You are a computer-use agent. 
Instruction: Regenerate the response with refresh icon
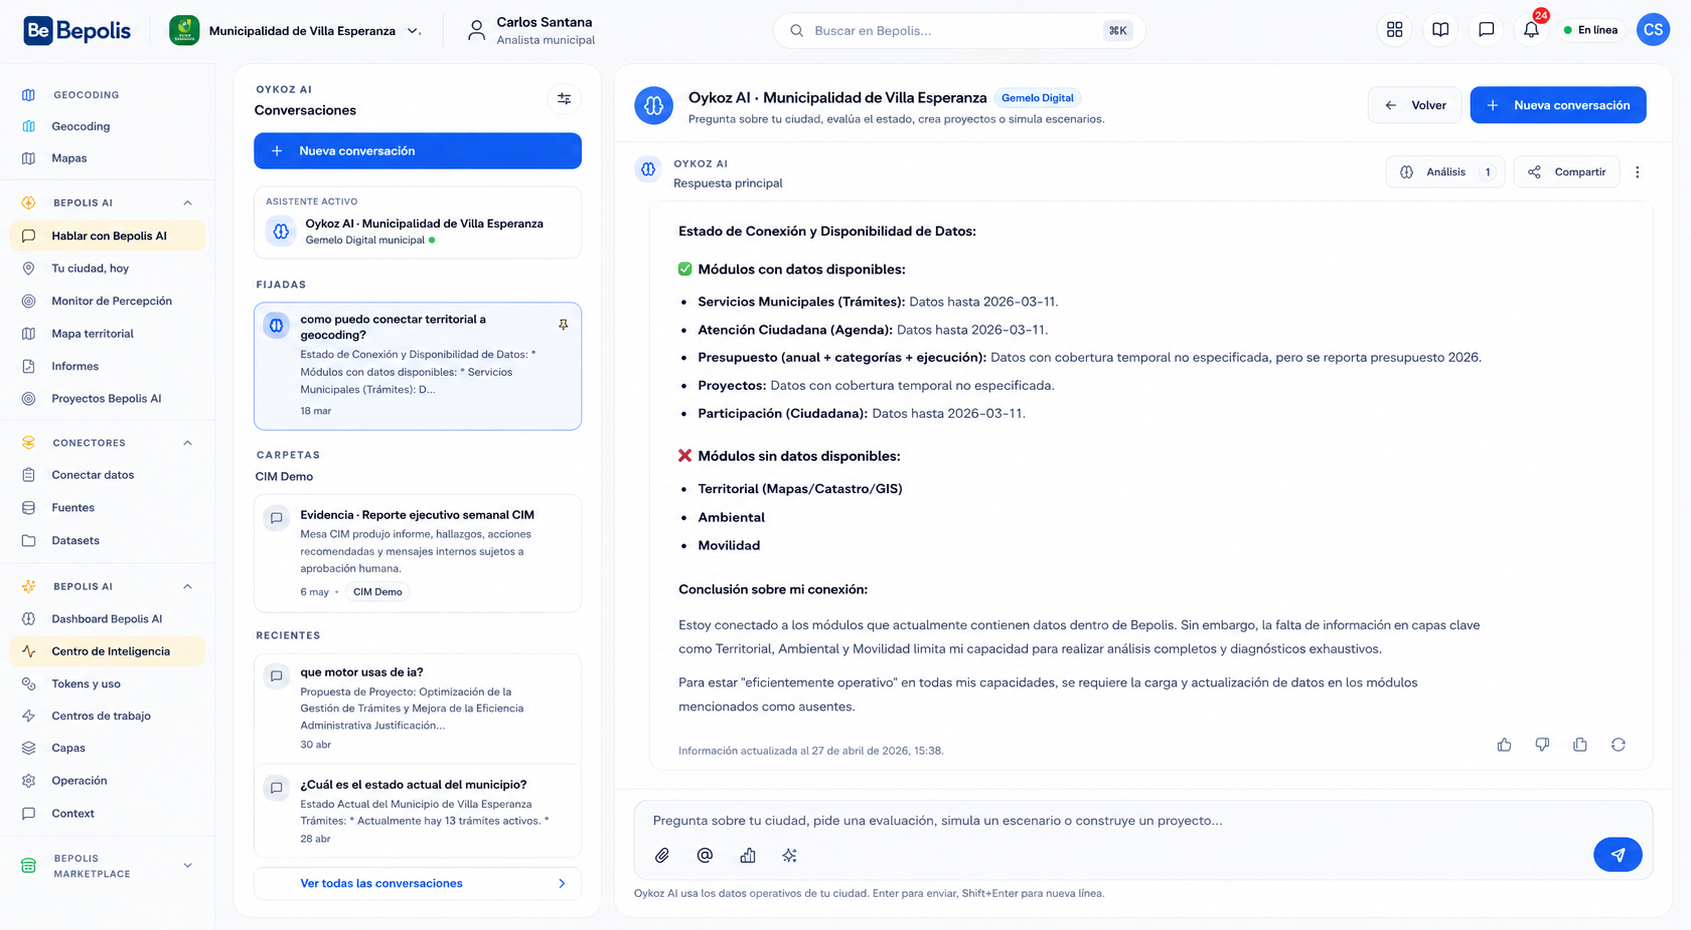pos(1618,745)
